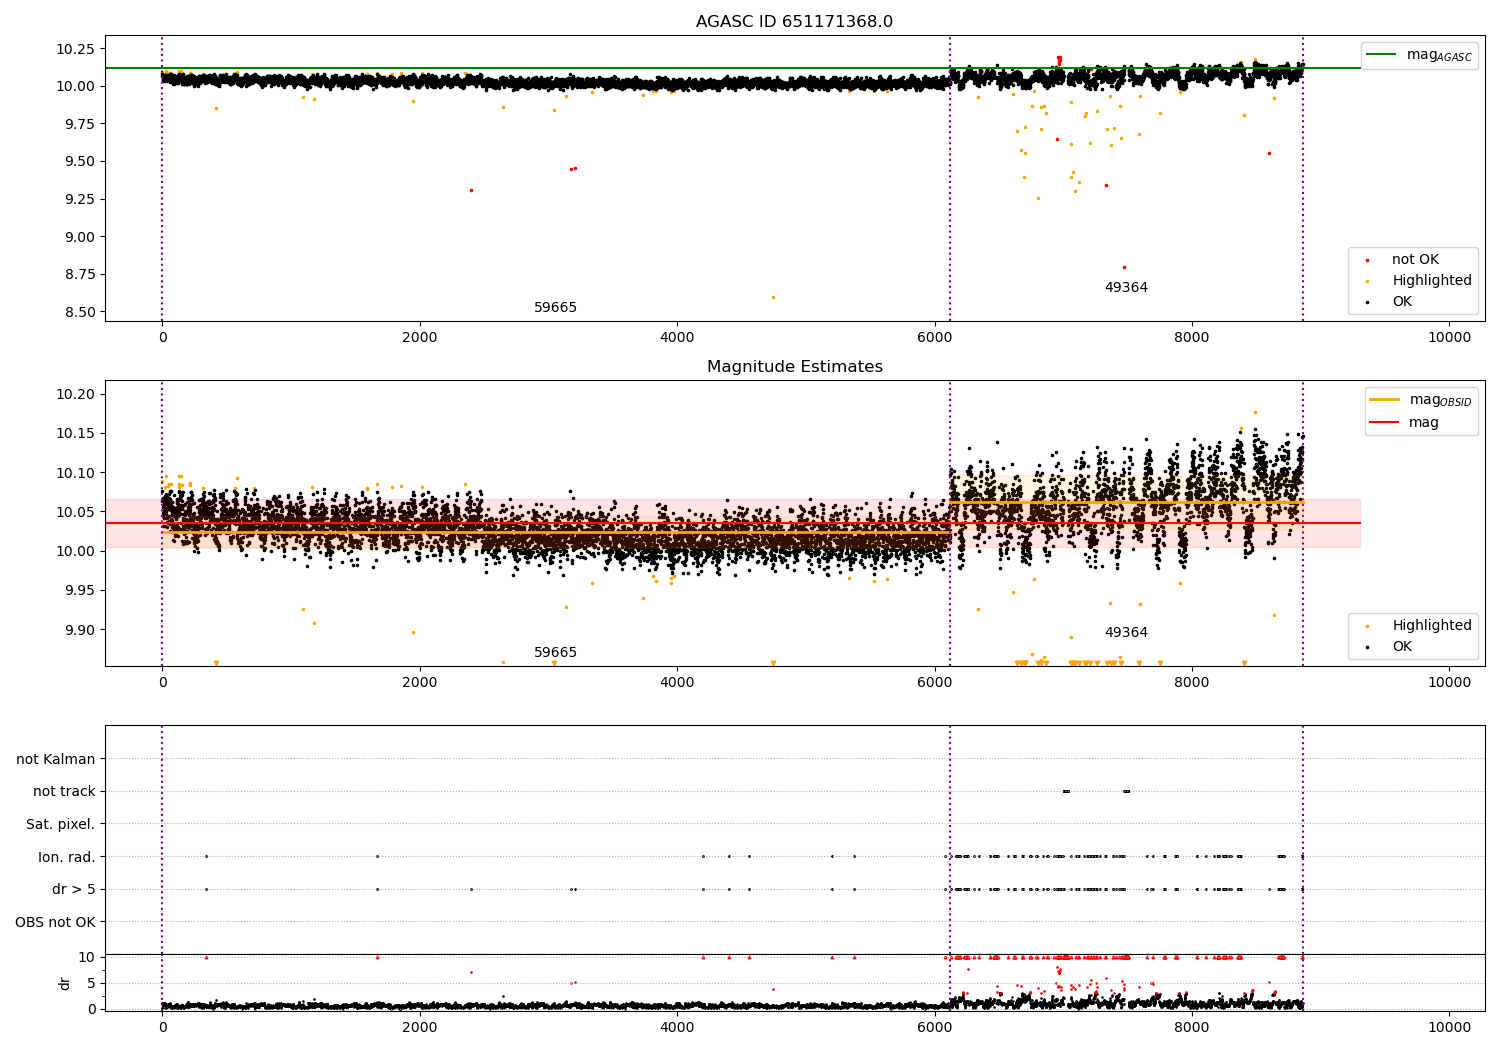Viewport: 1500px width, 1050px height.
Task: Click x-axis tick 4000 under Magnitude Estimates plot
Action: click(677, 683)
